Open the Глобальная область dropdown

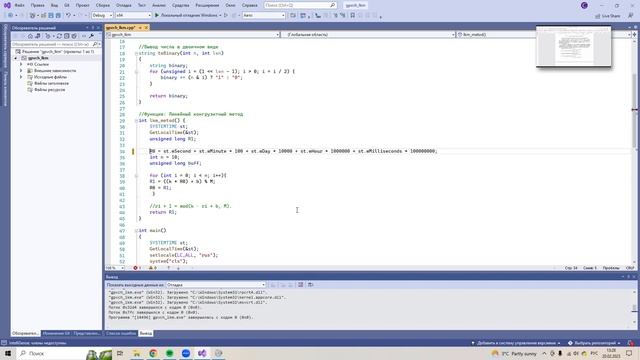pyautogui.click(x=369, y=35)
